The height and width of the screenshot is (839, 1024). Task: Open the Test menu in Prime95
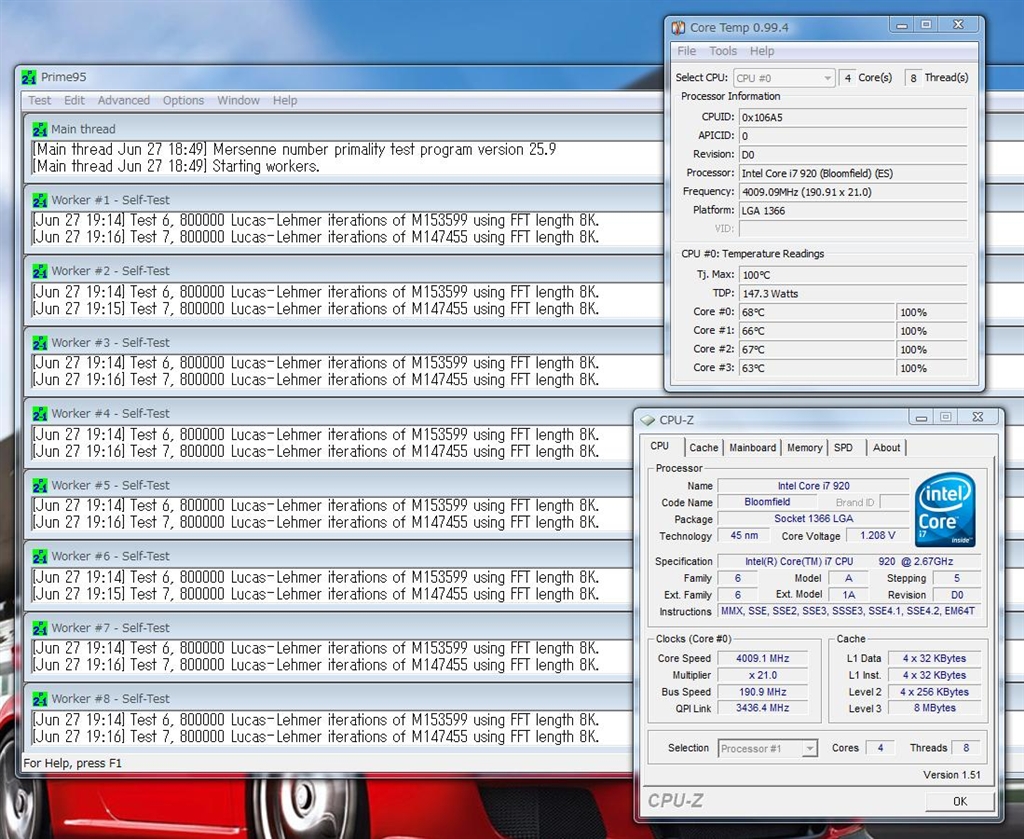point(39,101)
